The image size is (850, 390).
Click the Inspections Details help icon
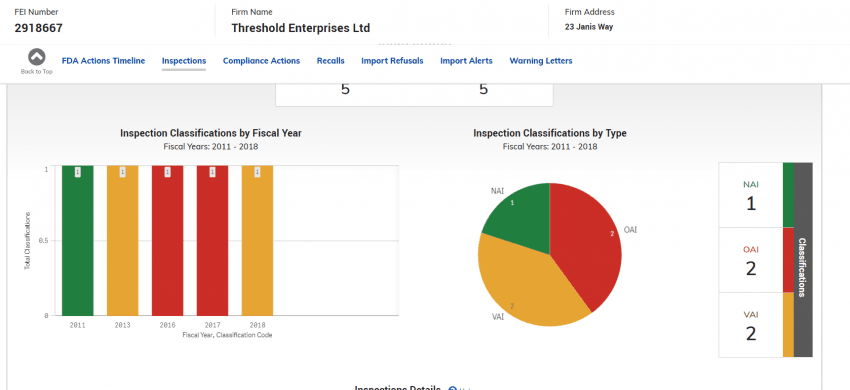453,388
